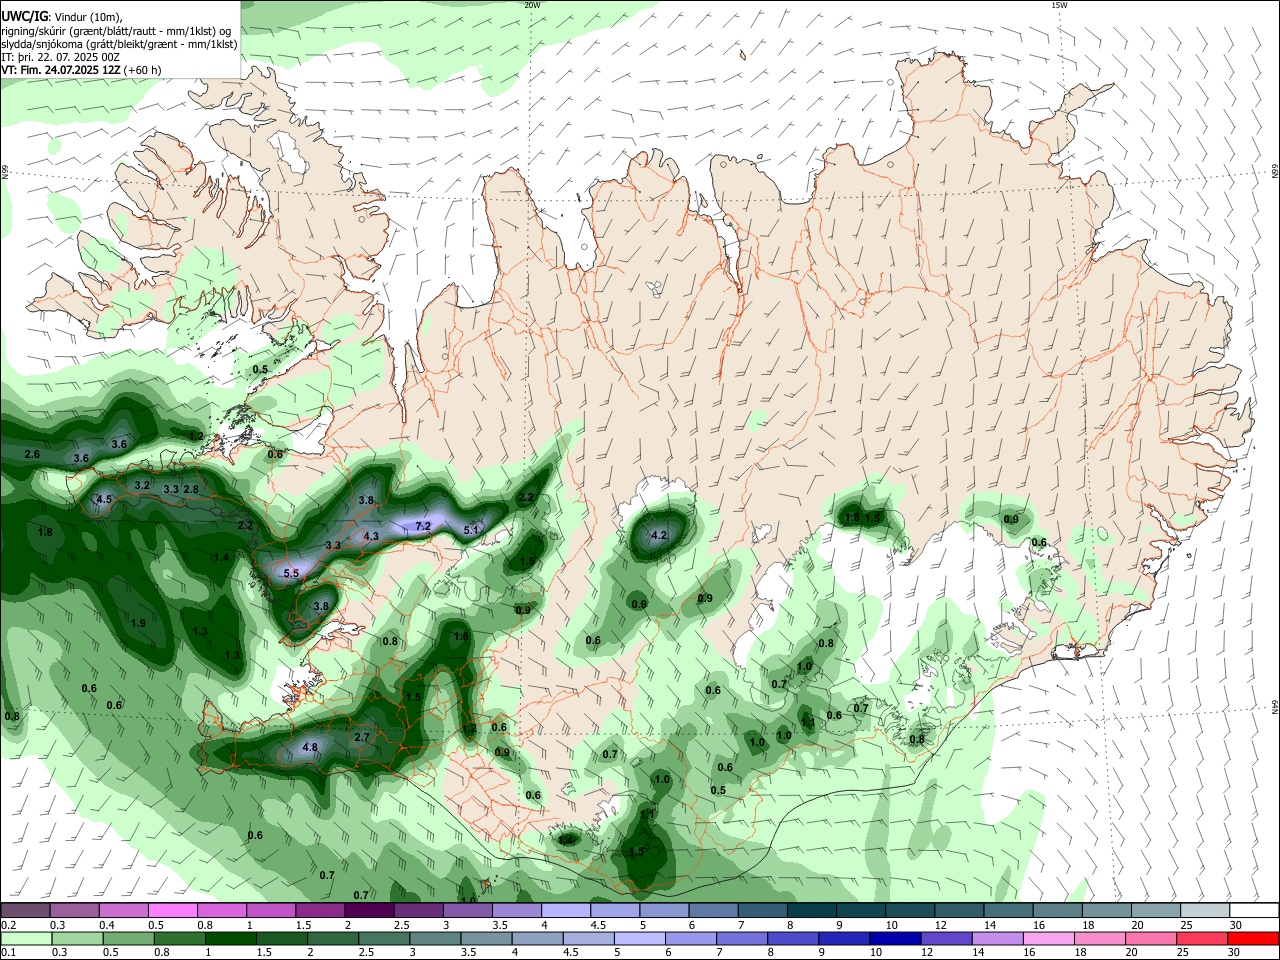1280x960 pixels.
Task: Click the light violet swatch labelled 14 in bottom row
Action: 997,938
